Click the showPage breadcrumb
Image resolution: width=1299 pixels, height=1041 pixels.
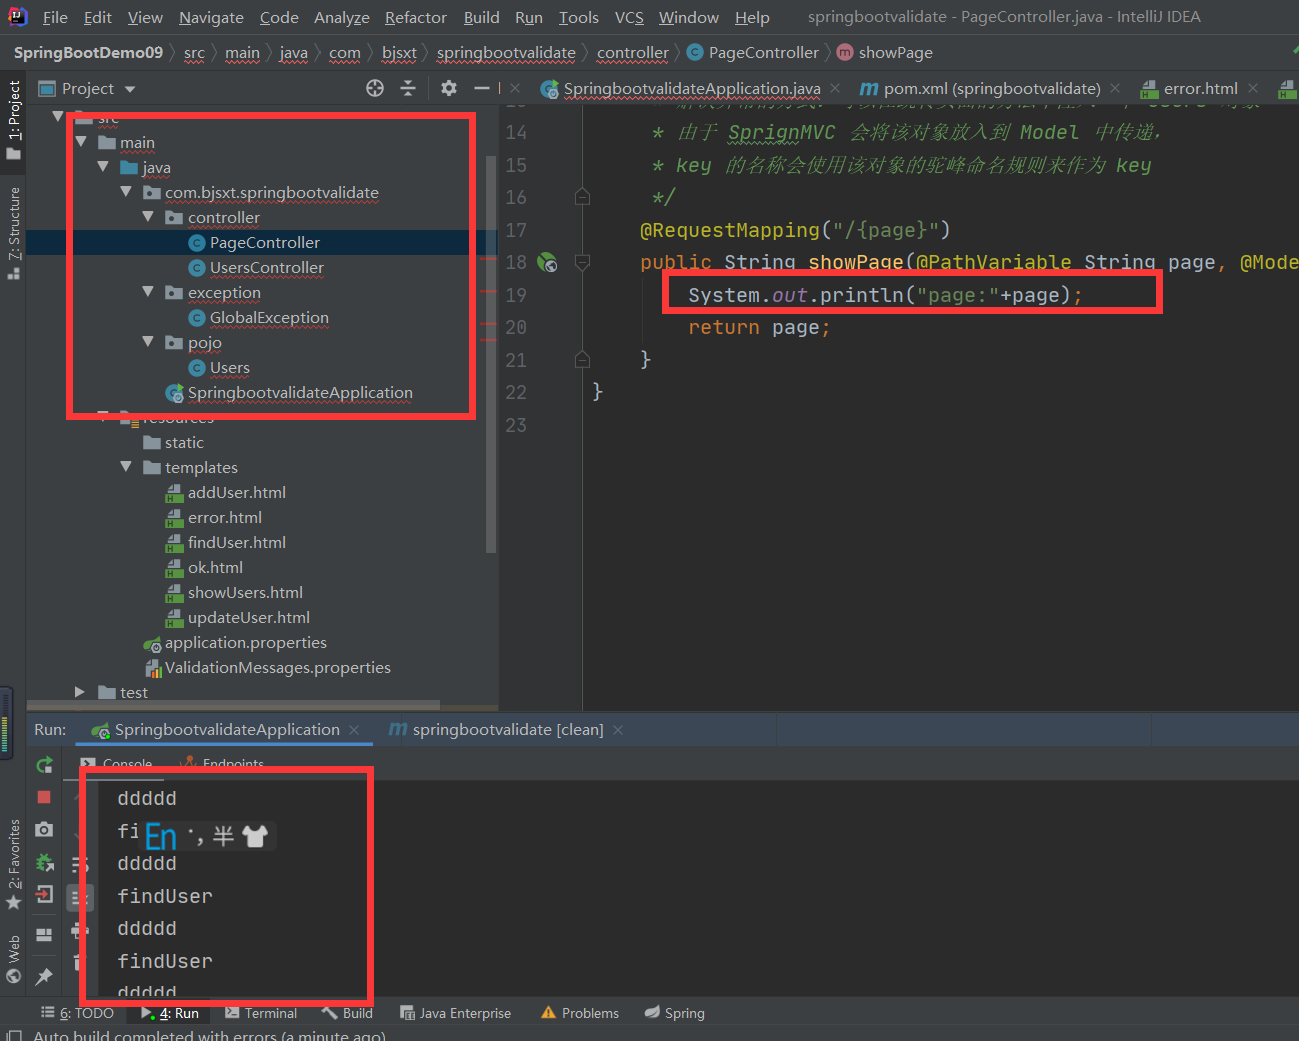coord(895,53)
